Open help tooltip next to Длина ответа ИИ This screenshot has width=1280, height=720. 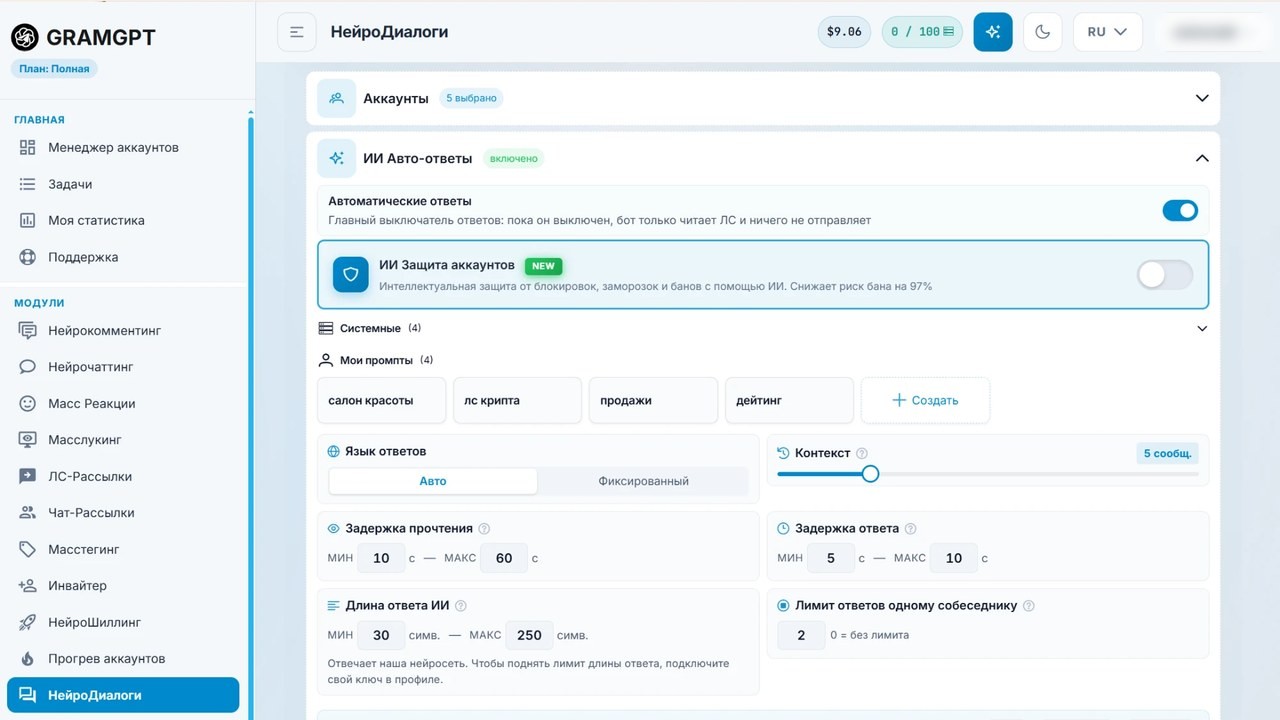click(x=461, y=606)
